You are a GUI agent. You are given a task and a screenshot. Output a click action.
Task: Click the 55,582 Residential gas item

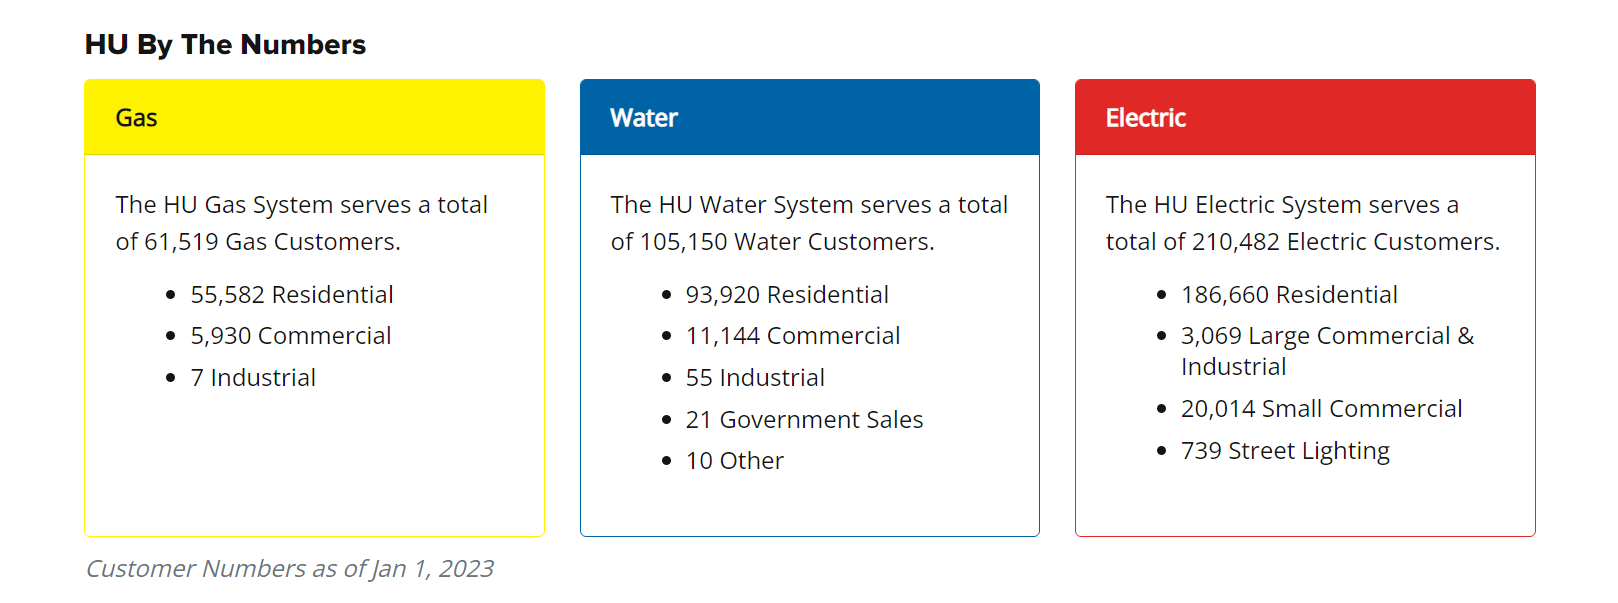click(291, 295)
